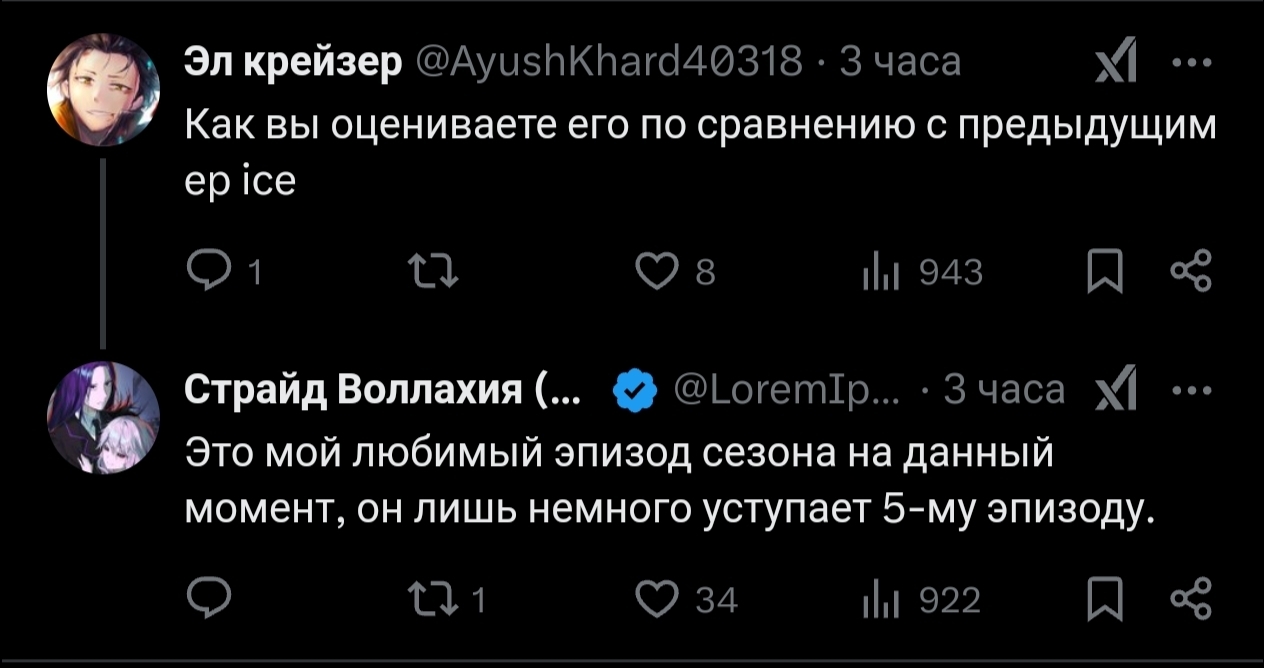Open Эл крейзер profile avatar
The height and width of the screenshot is (668, 1264).
104,89
